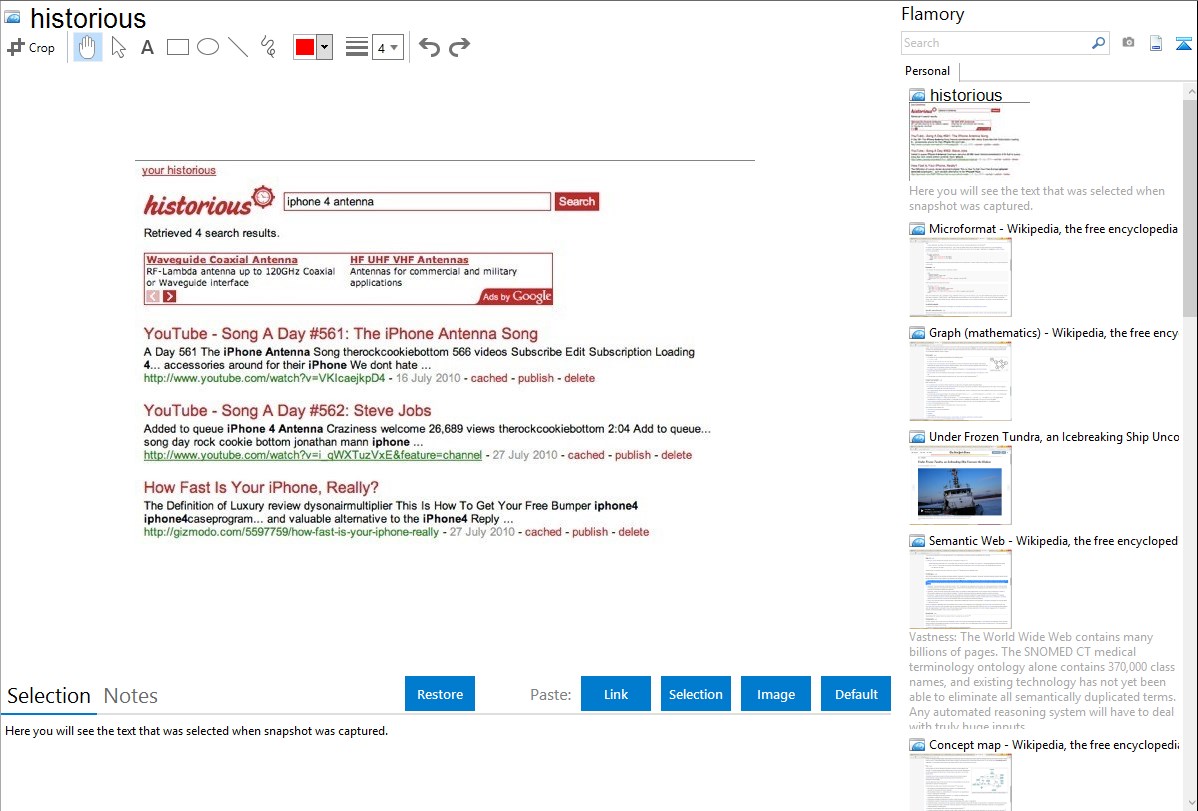Select the 'Concept map - Wikipedia' title
This screenshot has width=1198, height=811.
tap(1054, 745)
